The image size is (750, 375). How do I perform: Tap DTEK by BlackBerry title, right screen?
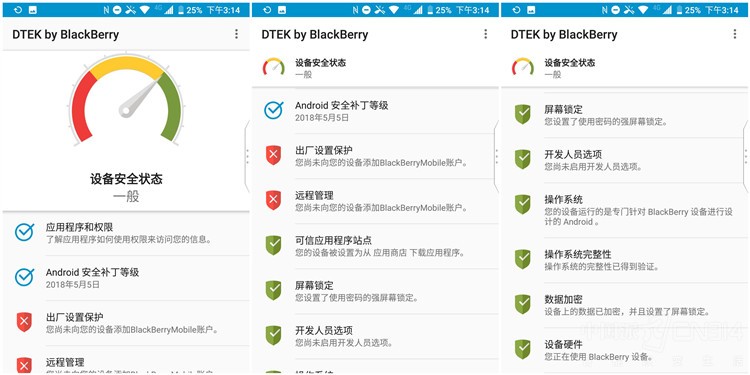coord(564,34)
